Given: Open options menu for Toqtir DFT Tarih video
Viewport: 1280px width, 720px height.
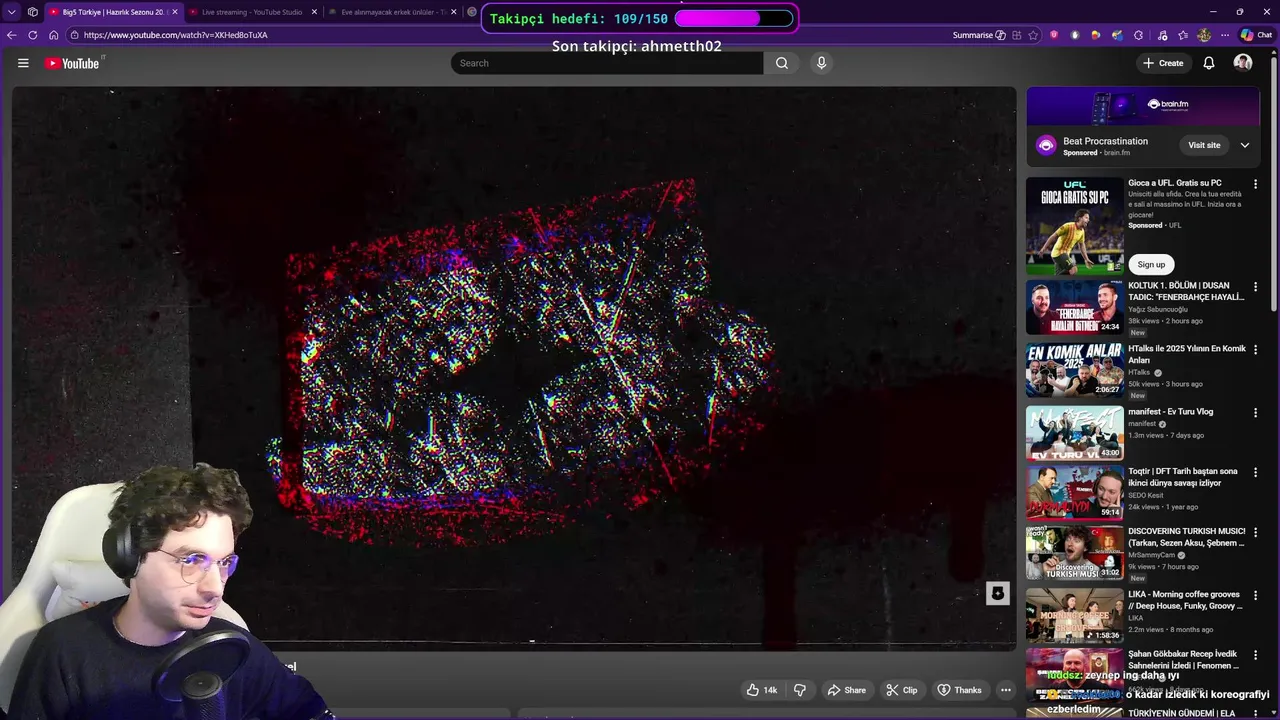Looking at the screenshot, I should (x=1256, y=473).
